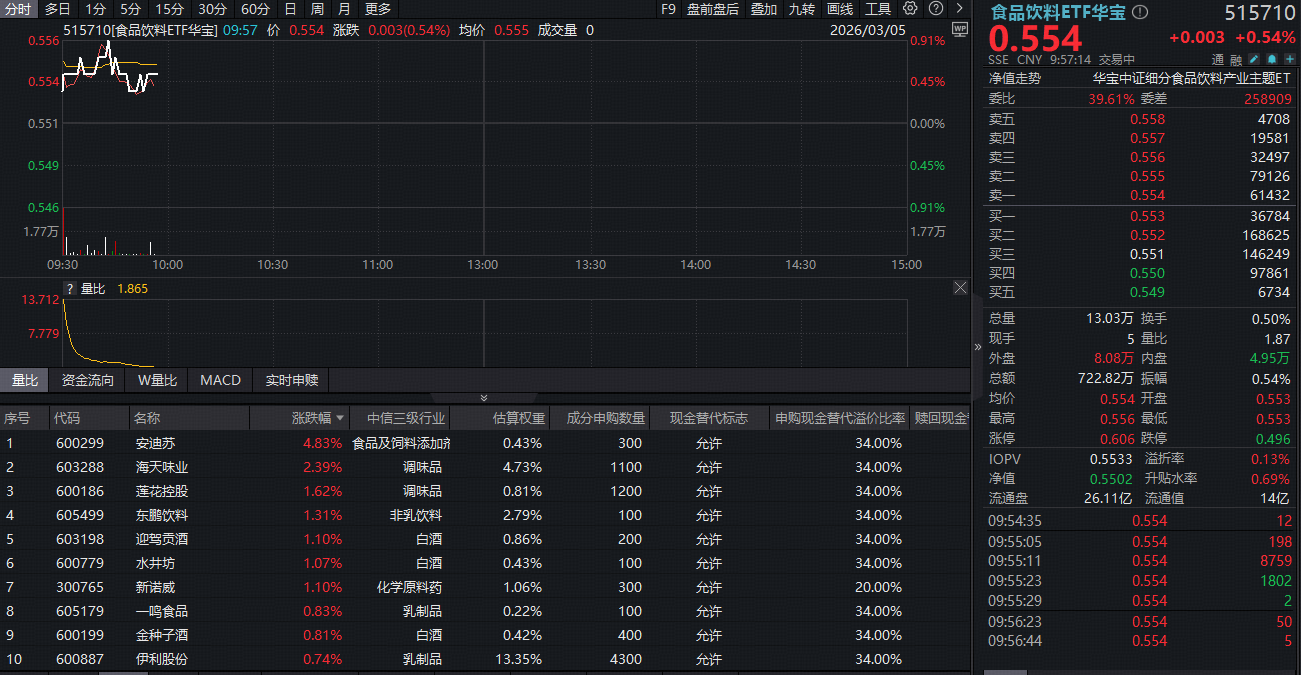Switch to 资金流向 tab
The height and width of the screenshot is (675, 1301).
[x=88, y=380]
